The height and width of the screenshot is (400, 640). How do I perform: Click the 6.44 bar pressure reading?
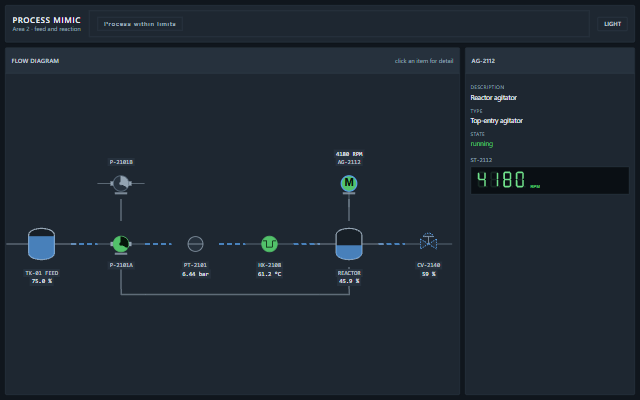tap(195, 274)
